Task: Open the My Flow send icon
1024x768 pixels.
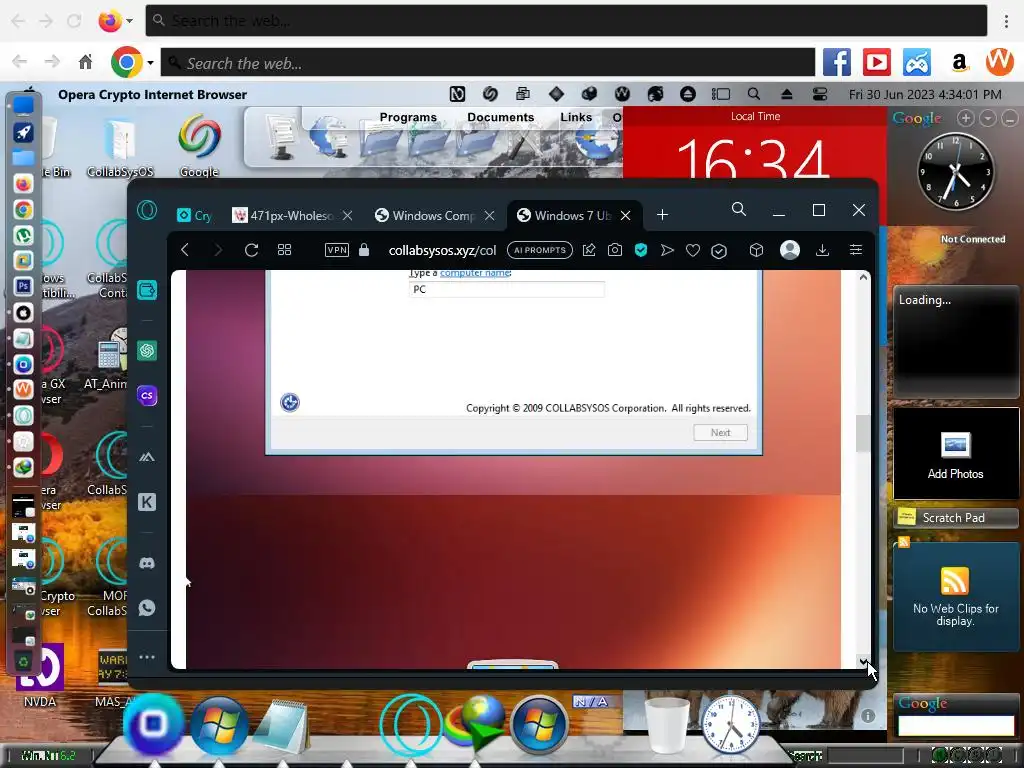Action: click(x=667, y=250)
